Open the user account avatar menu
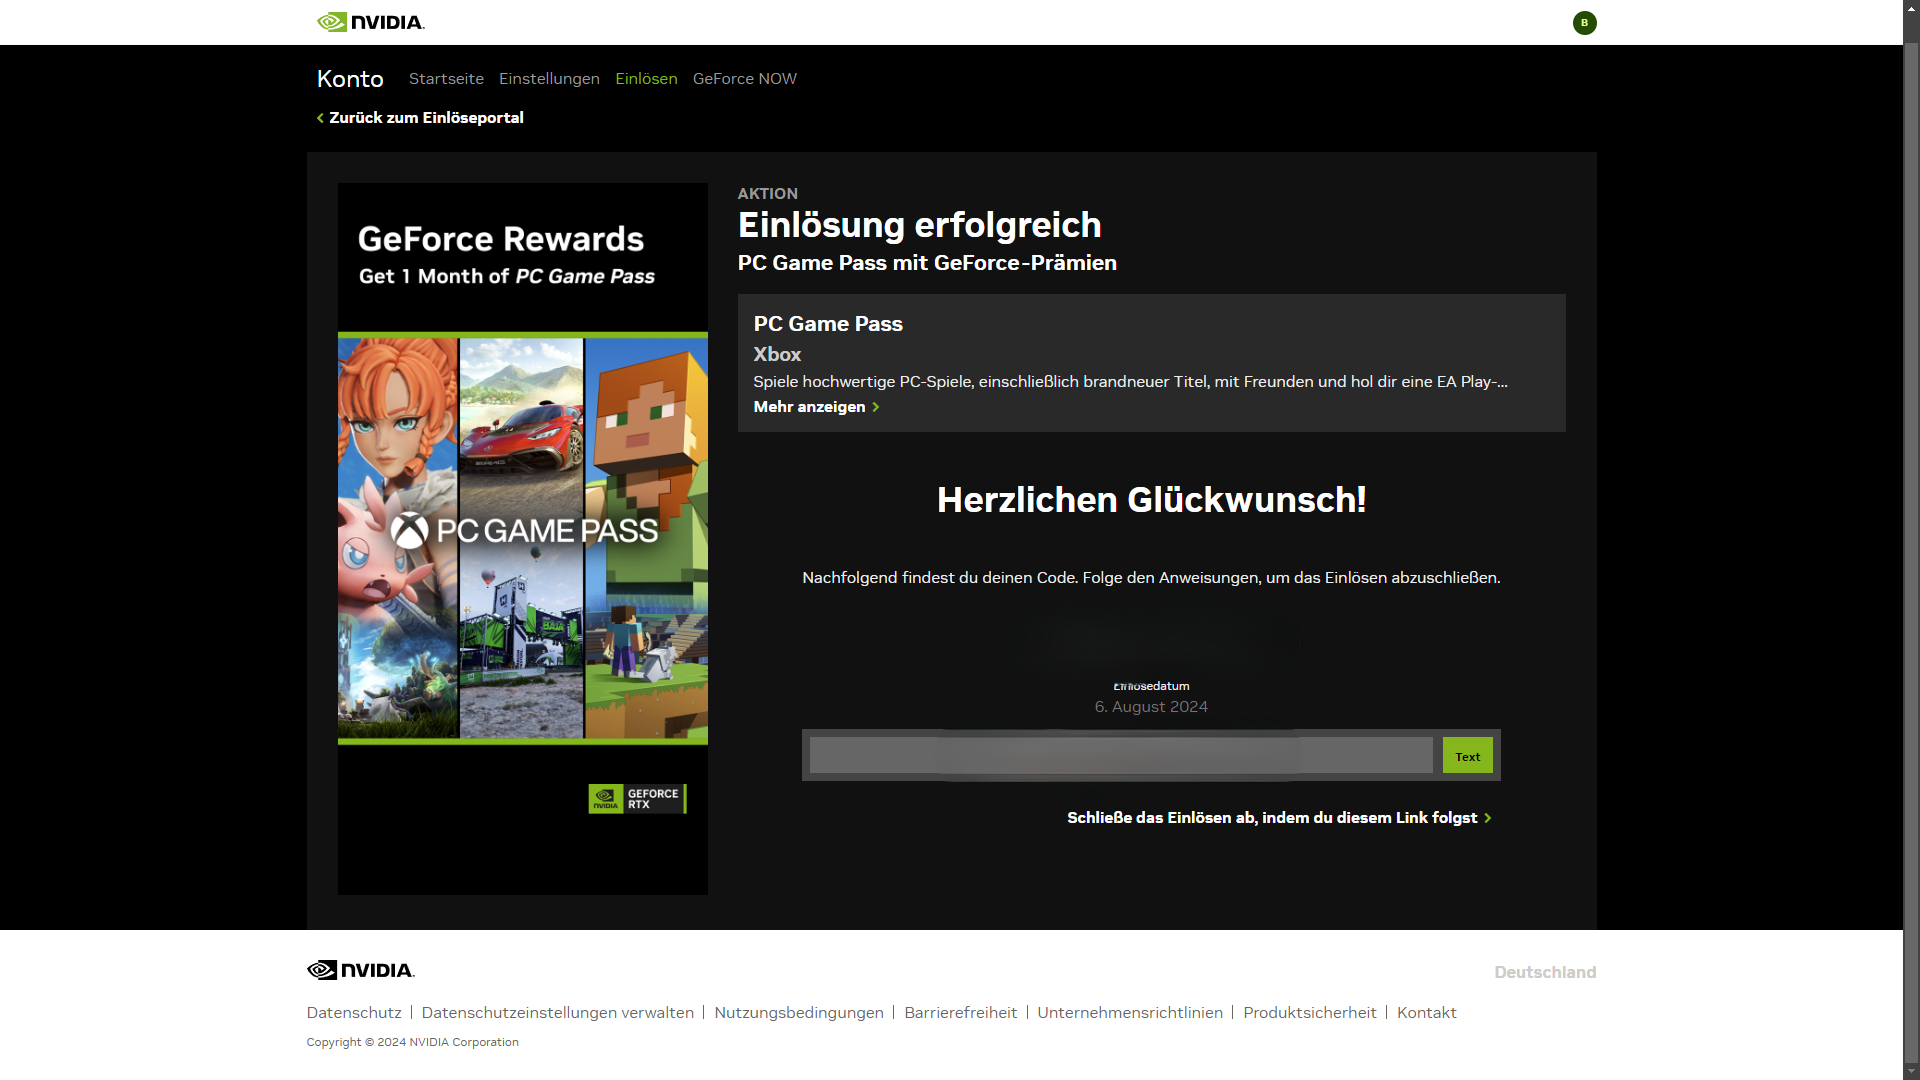The height and width of the screenshot is (1080, 1920). click(1584, 22)
